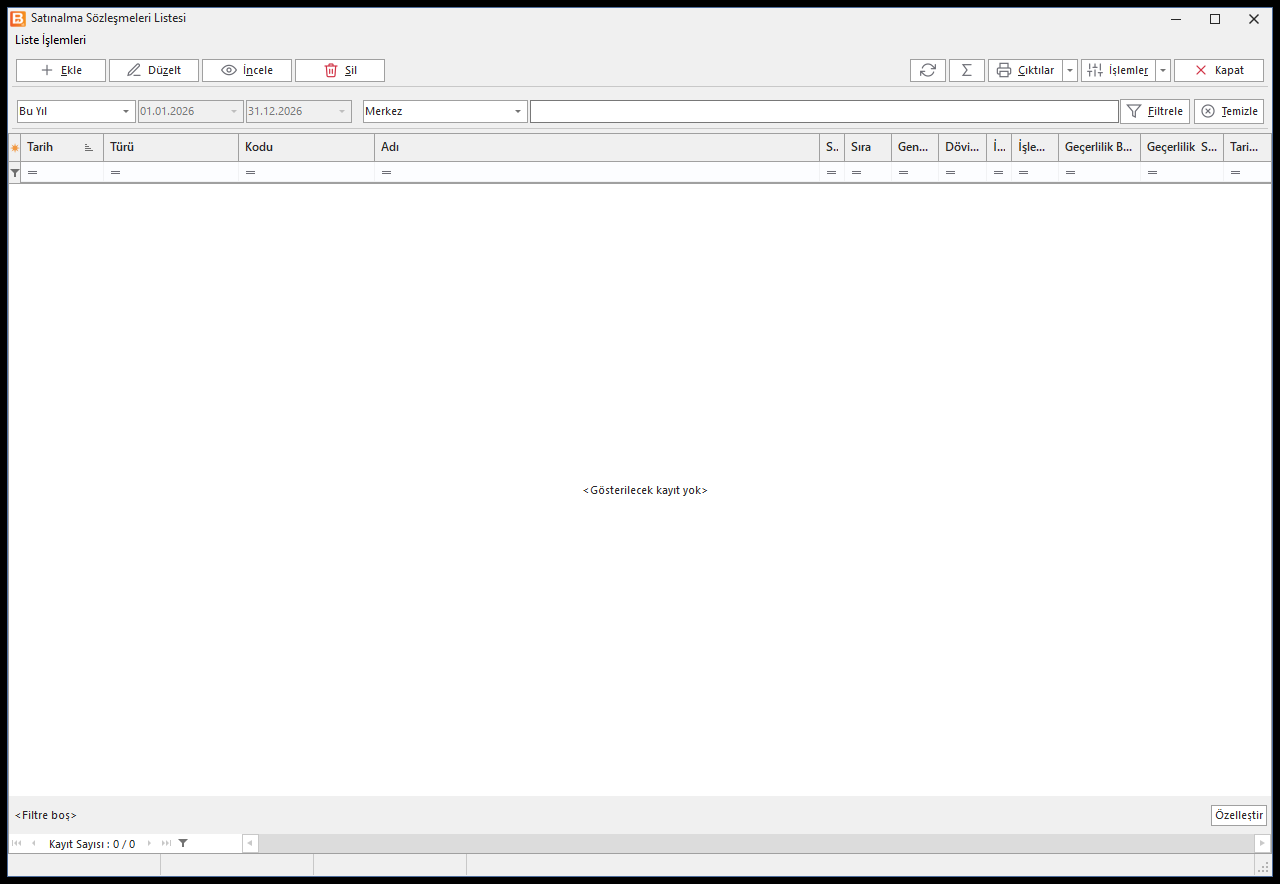Screen dimensions: 1280x884
Task: Clear filters with Temizle
Action: click(x=1229, y=111)
